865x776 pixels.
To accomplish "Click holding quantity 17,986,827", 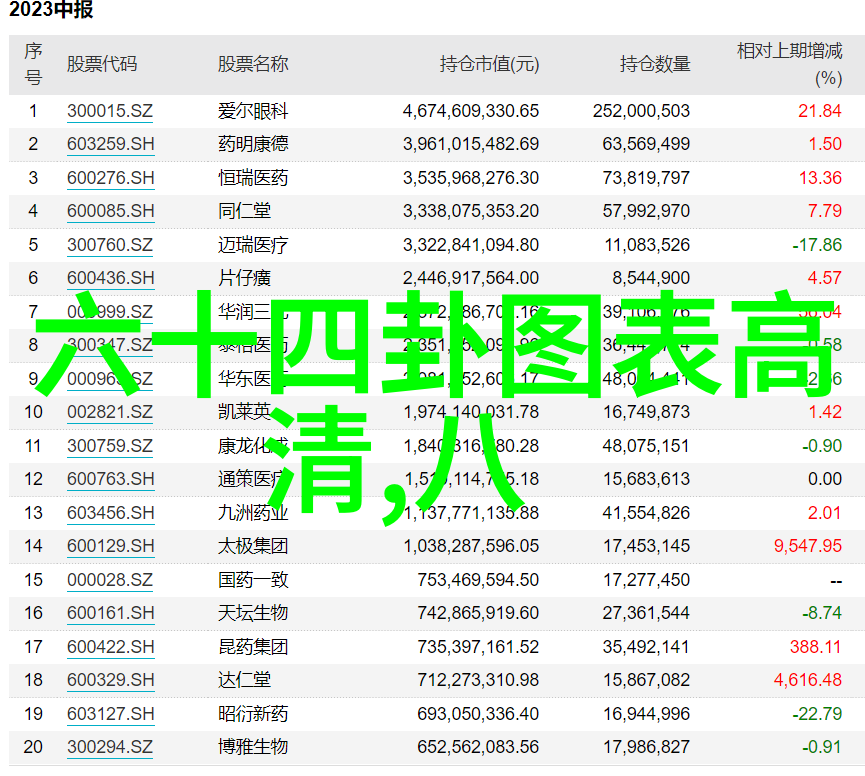I will point(646,747).
